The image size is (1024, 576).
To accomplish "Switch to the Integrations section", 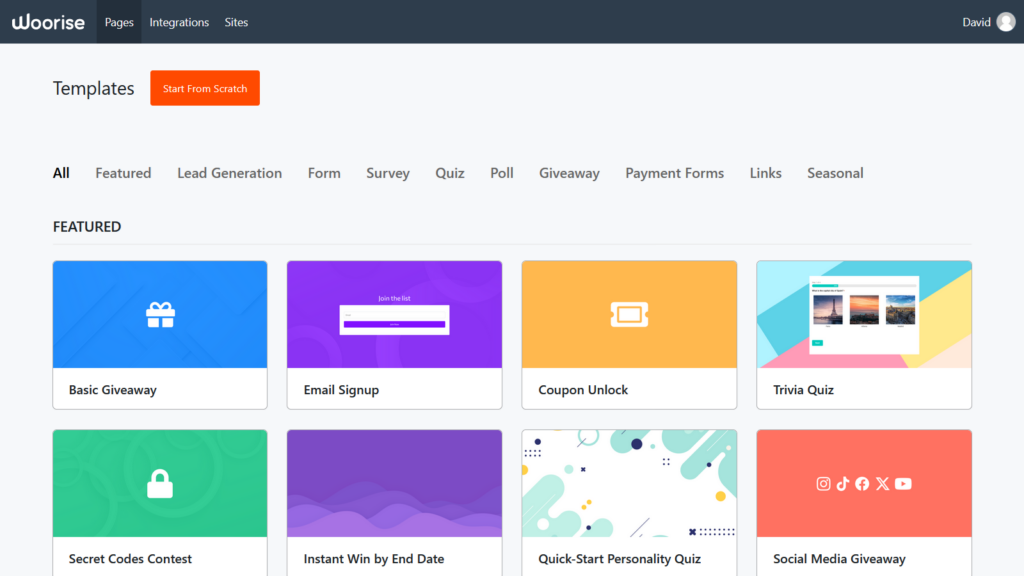I will tap(179, 21).
